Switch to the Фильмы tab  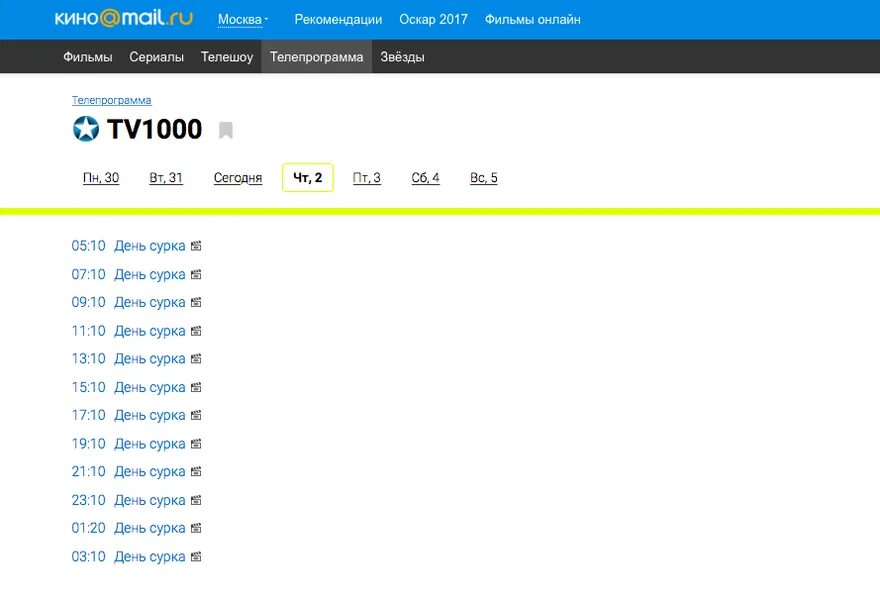tap(88, 57)
